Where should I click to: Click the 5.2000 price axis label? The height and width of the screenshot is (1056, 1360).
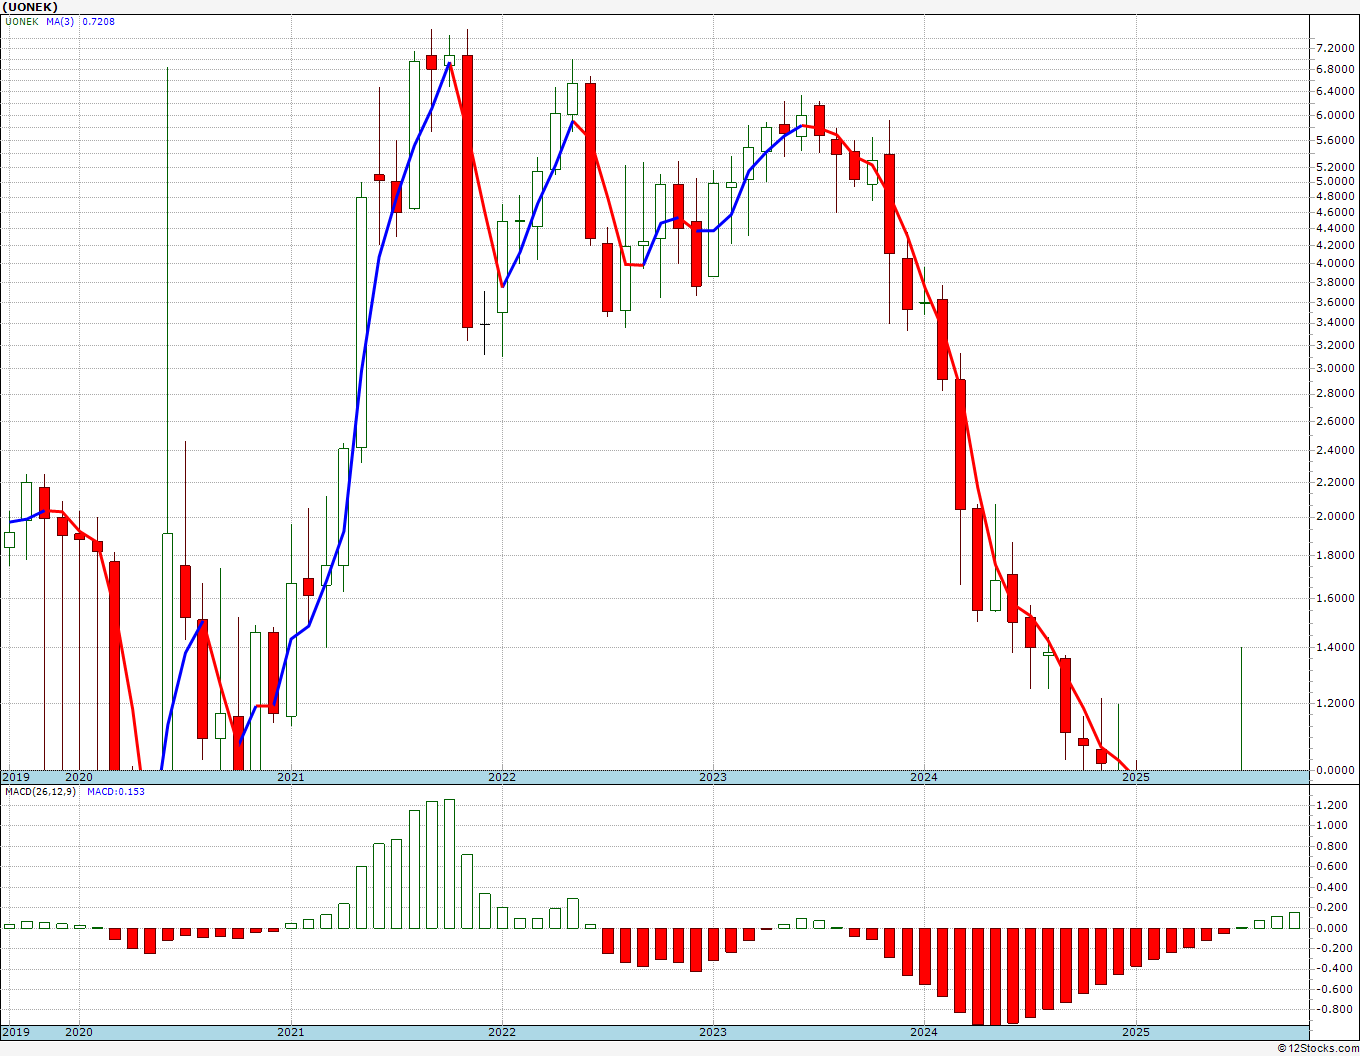(x=1335, y=167)
